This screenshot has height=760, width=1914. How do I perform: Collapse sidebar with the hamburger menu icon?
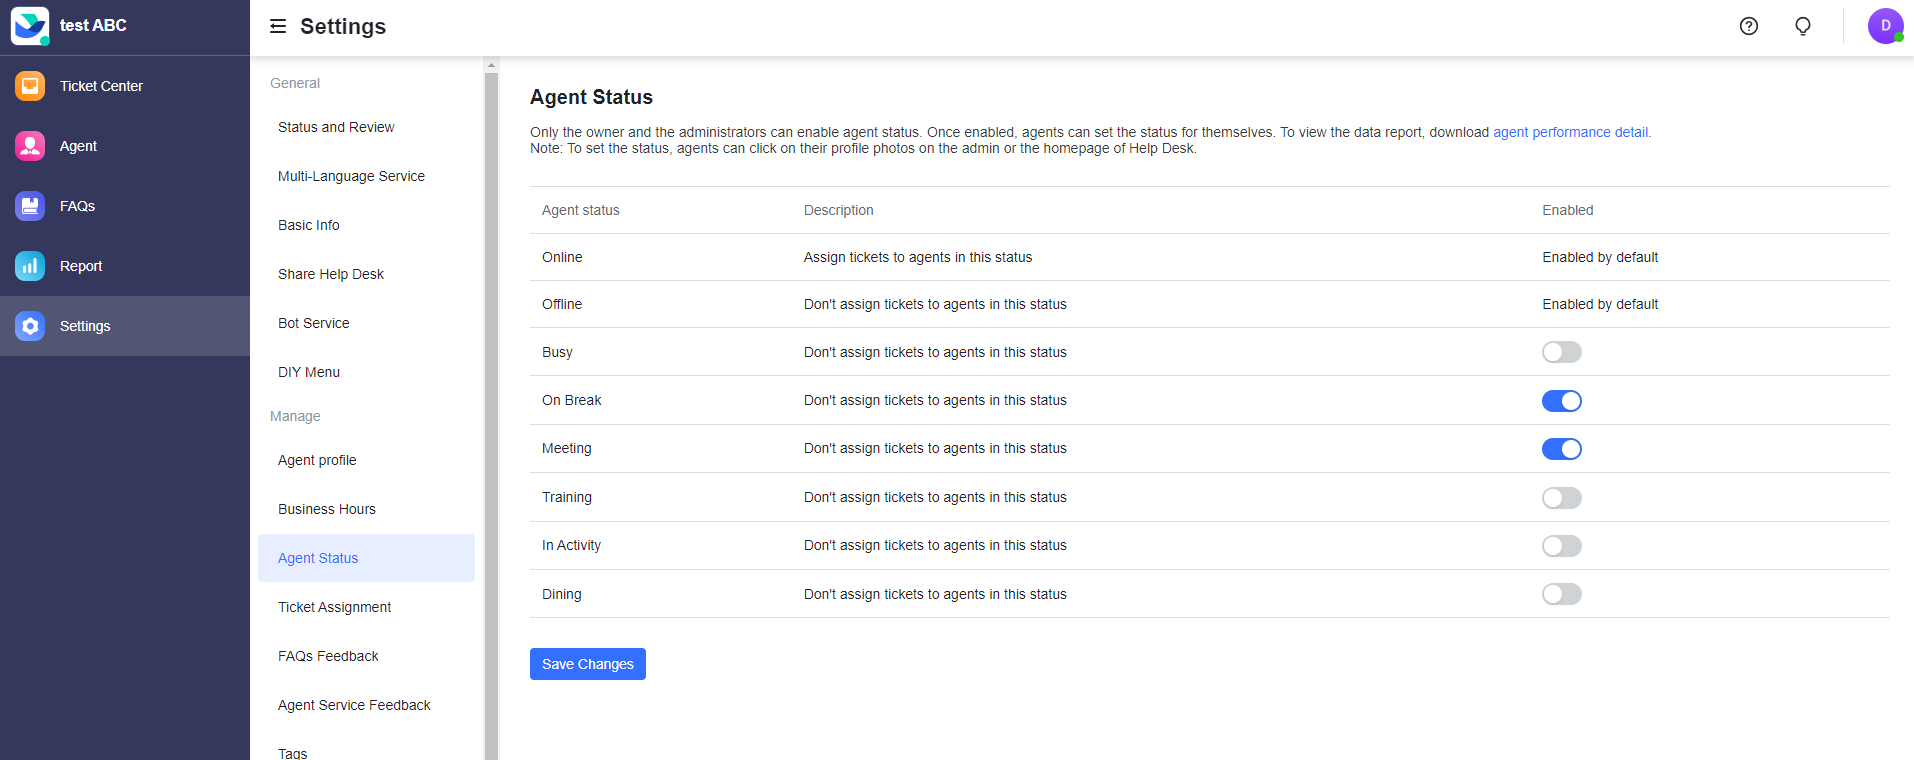(278, 26)
